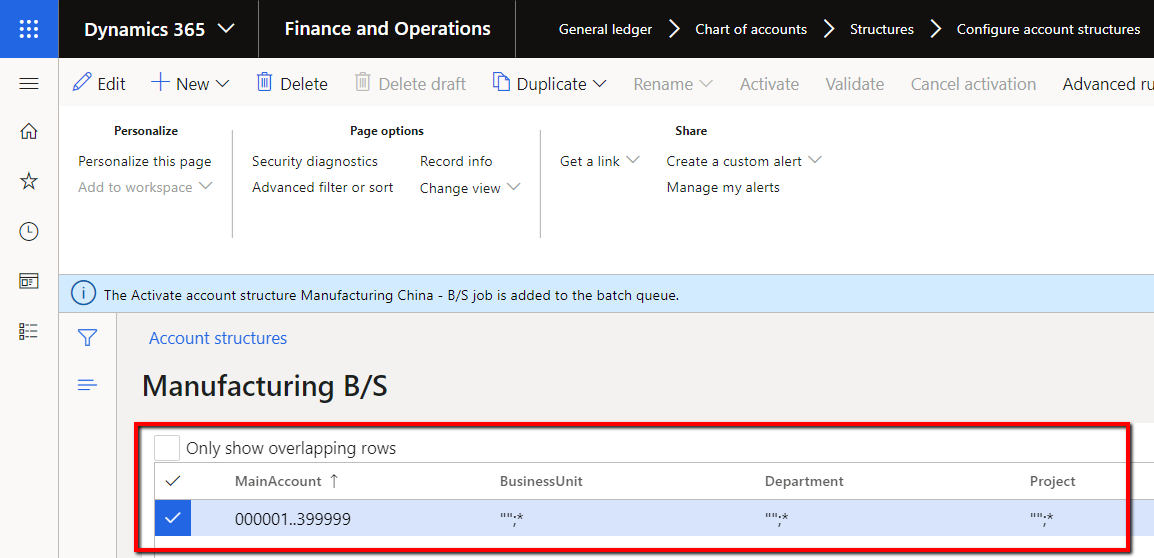This screenshot has height=558, width=1154.
Task: Open Workspaces icon in sidebar
Action: pyautogui.click(x=29, y=281)
